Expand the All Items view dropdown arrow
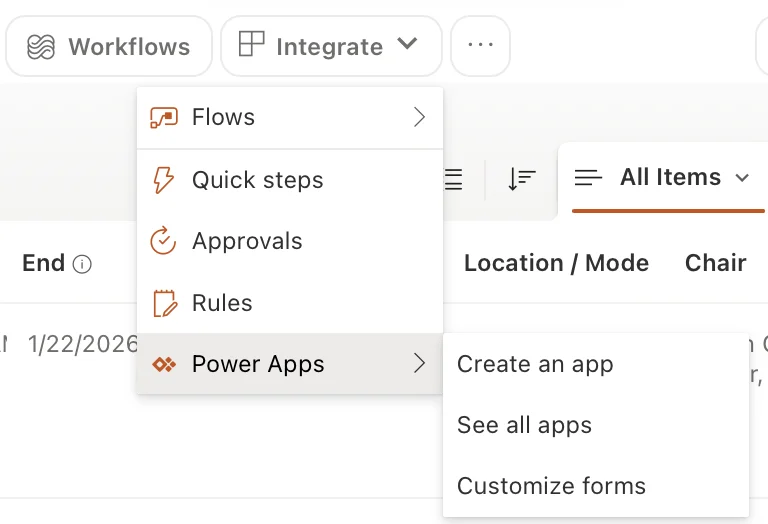 (x=743, y=178)
